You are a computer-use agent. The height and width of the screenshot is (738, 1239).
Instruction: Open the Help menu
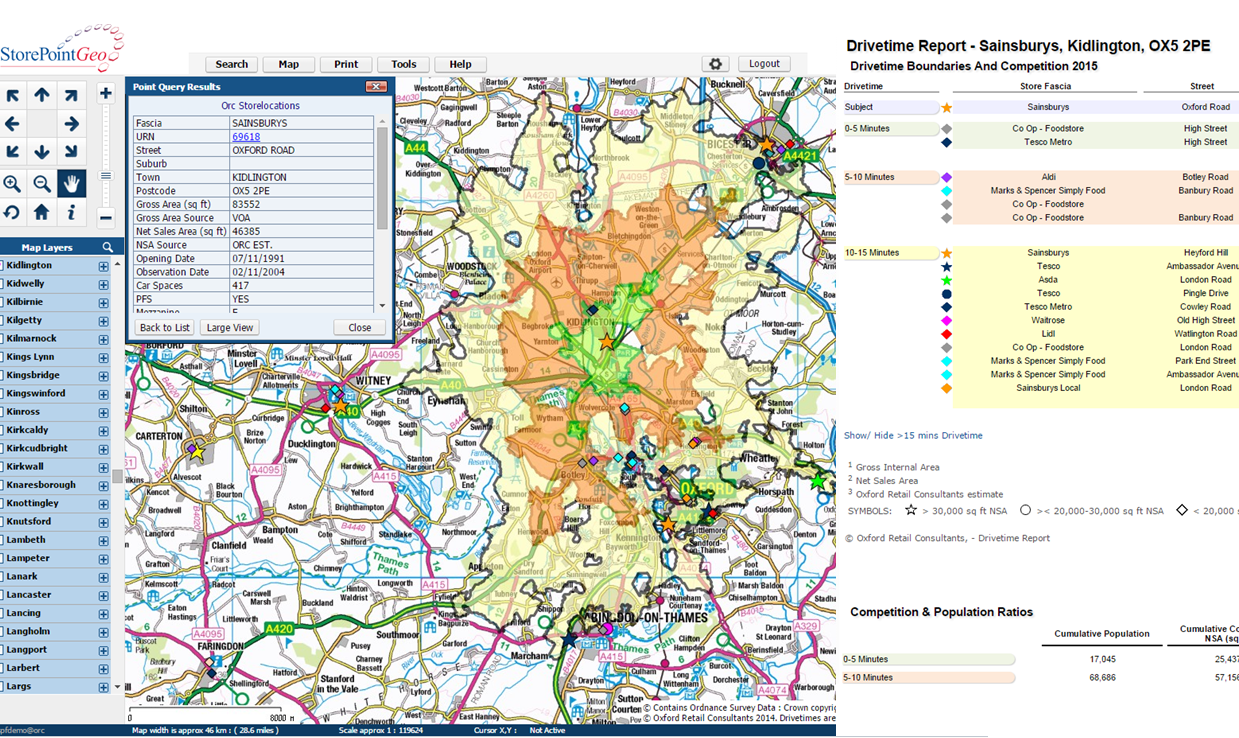click(461, 64)
